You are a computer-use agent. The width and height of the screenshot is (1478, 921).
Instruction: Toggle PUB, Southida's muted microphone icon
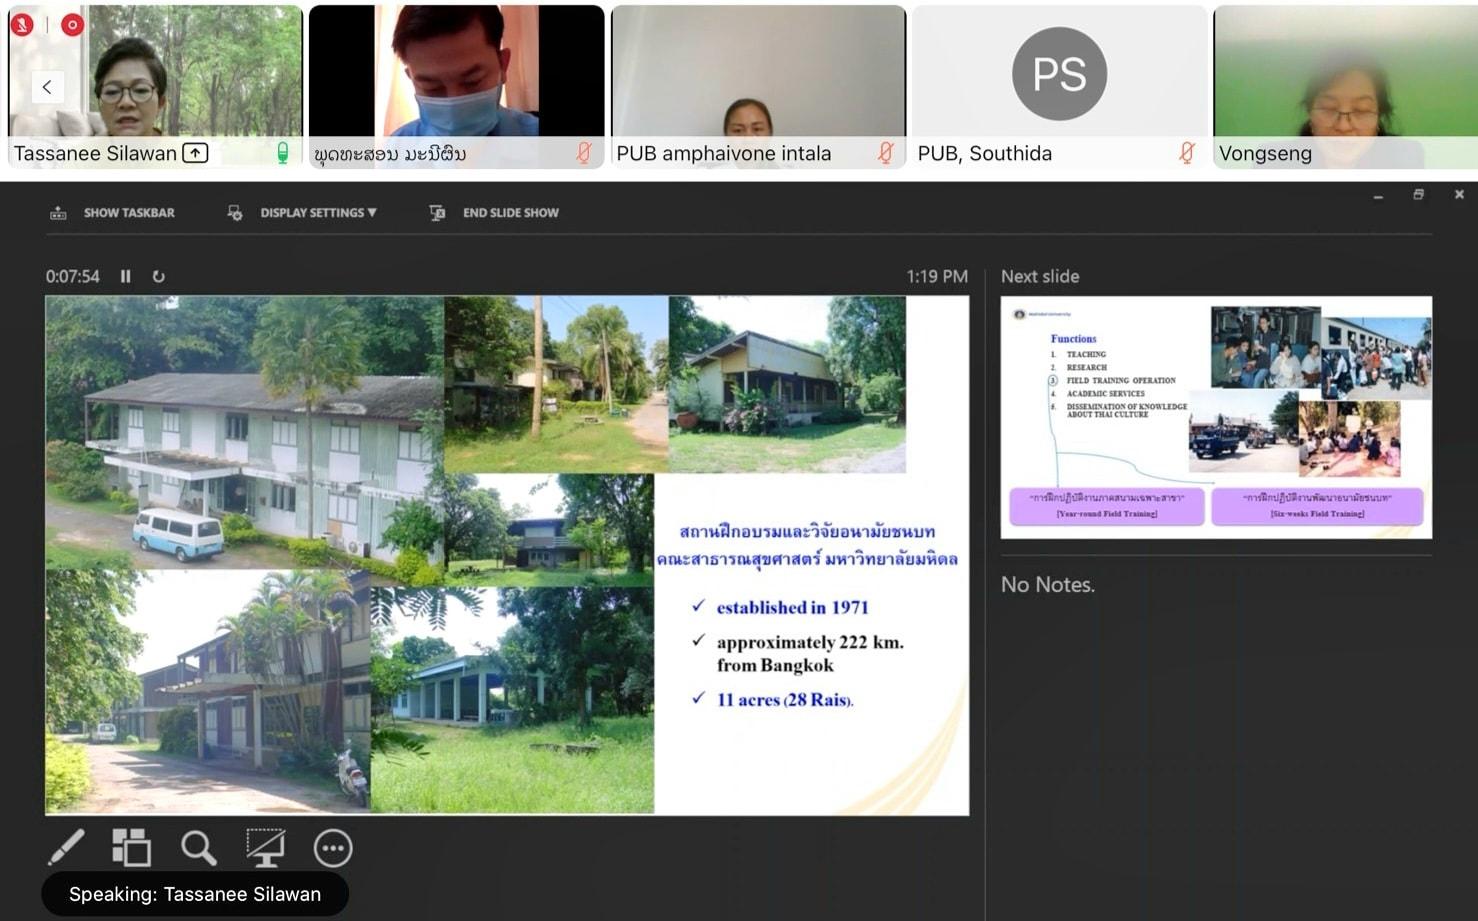pyautogui.click(x=1186, y=153)
